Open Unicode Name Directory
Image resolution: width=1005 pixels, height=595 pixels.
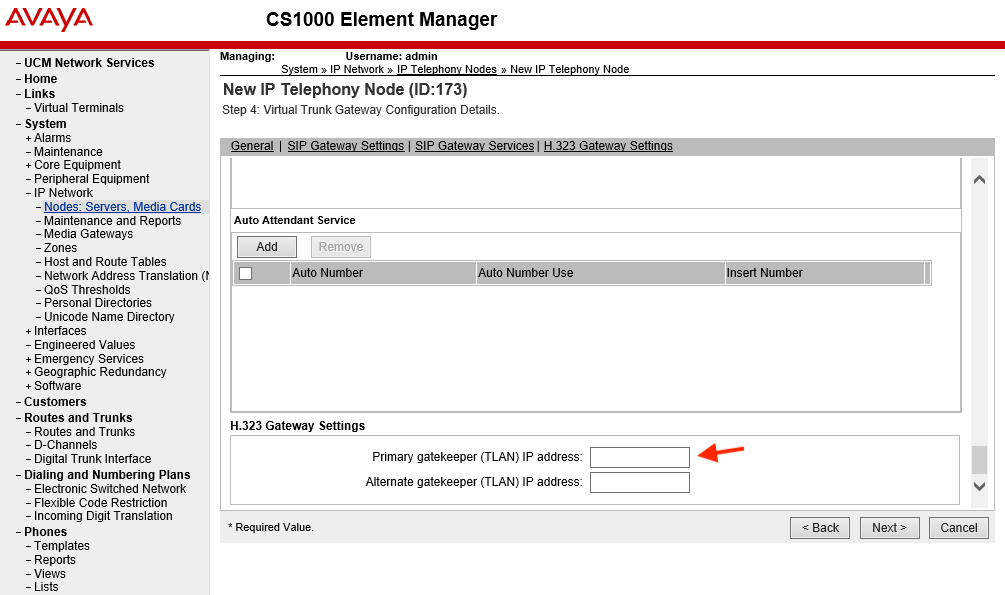[x=109, y=317]
